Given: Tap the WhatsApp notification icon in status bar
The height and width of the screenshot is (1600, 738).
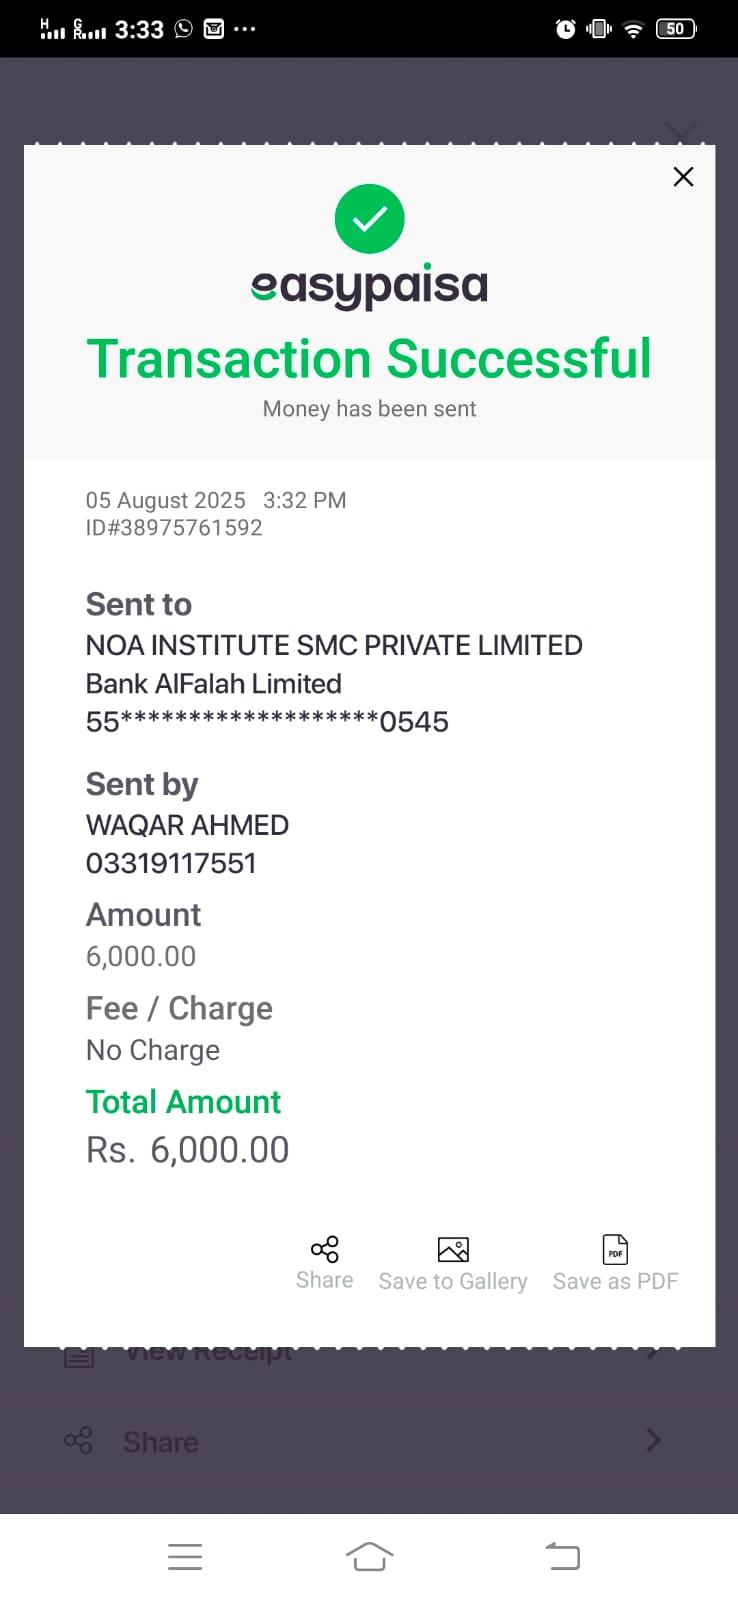Looking at the screenshot, I should [183, 29].
